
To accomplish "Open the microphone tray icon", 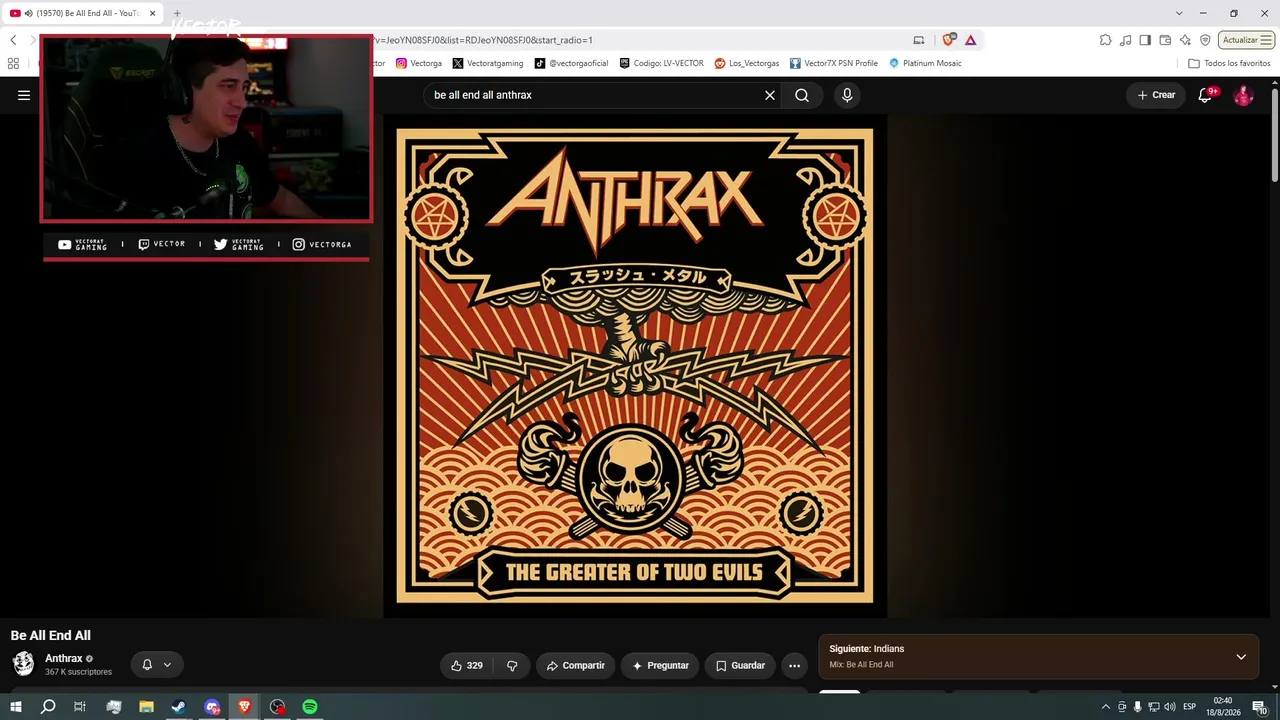I will 1137,707.
